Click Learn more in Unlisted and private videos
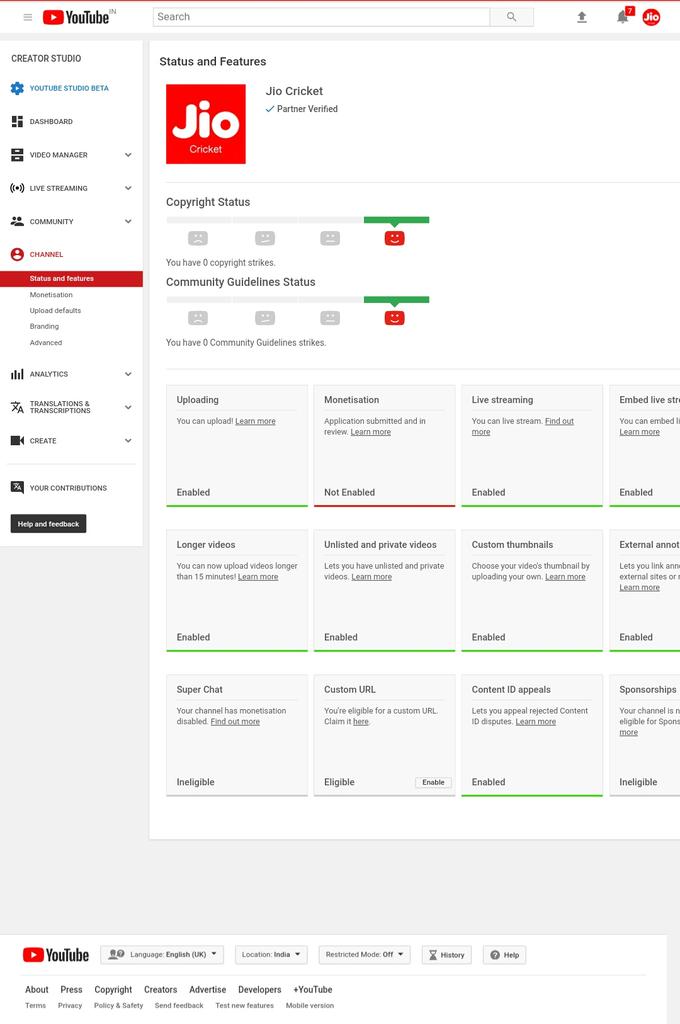The width and height of the screenshot is (680, 1024). [x=372, y=577]
